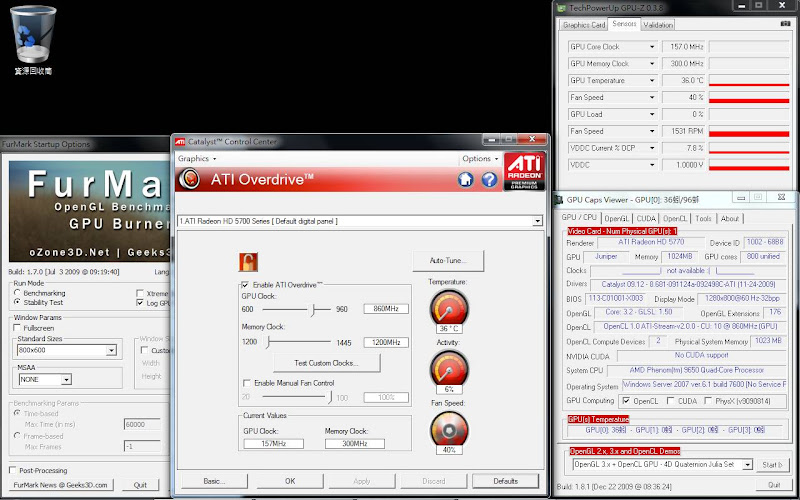Image resolution: width=800 pixels, height=500 pixels.
Task: Enable ATI Overdrive checkbox
Action: [x=245, y=285]
